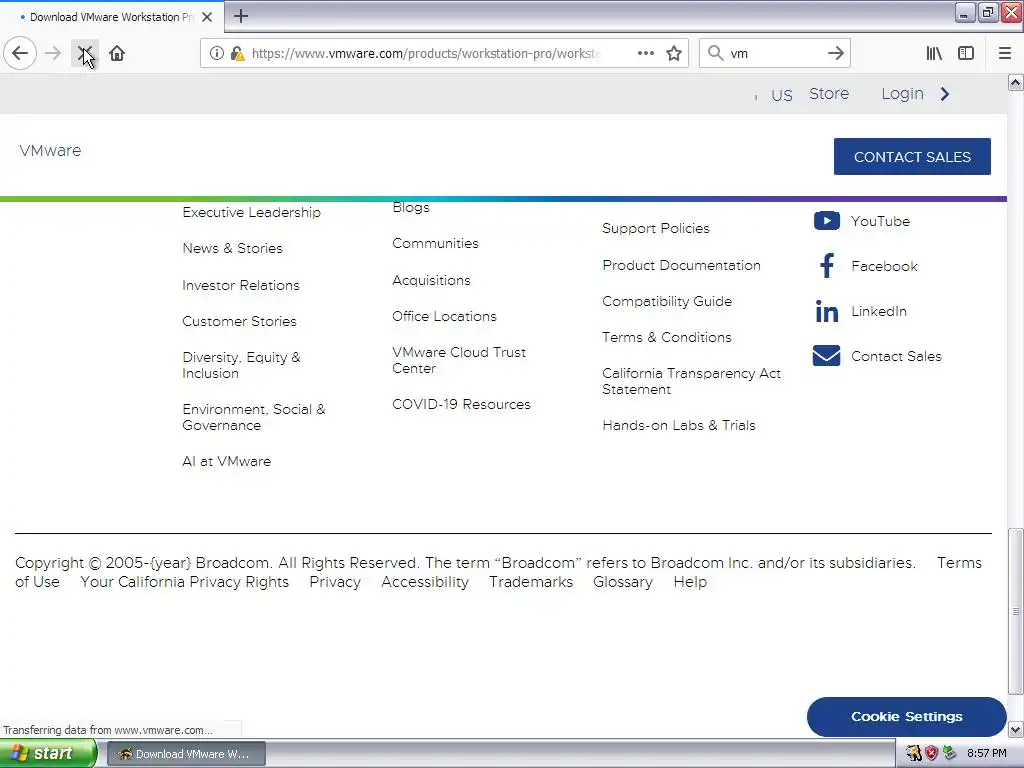Open Support Policies
The width and height of the screenshot is (1024, 768).
pos(656,228)
